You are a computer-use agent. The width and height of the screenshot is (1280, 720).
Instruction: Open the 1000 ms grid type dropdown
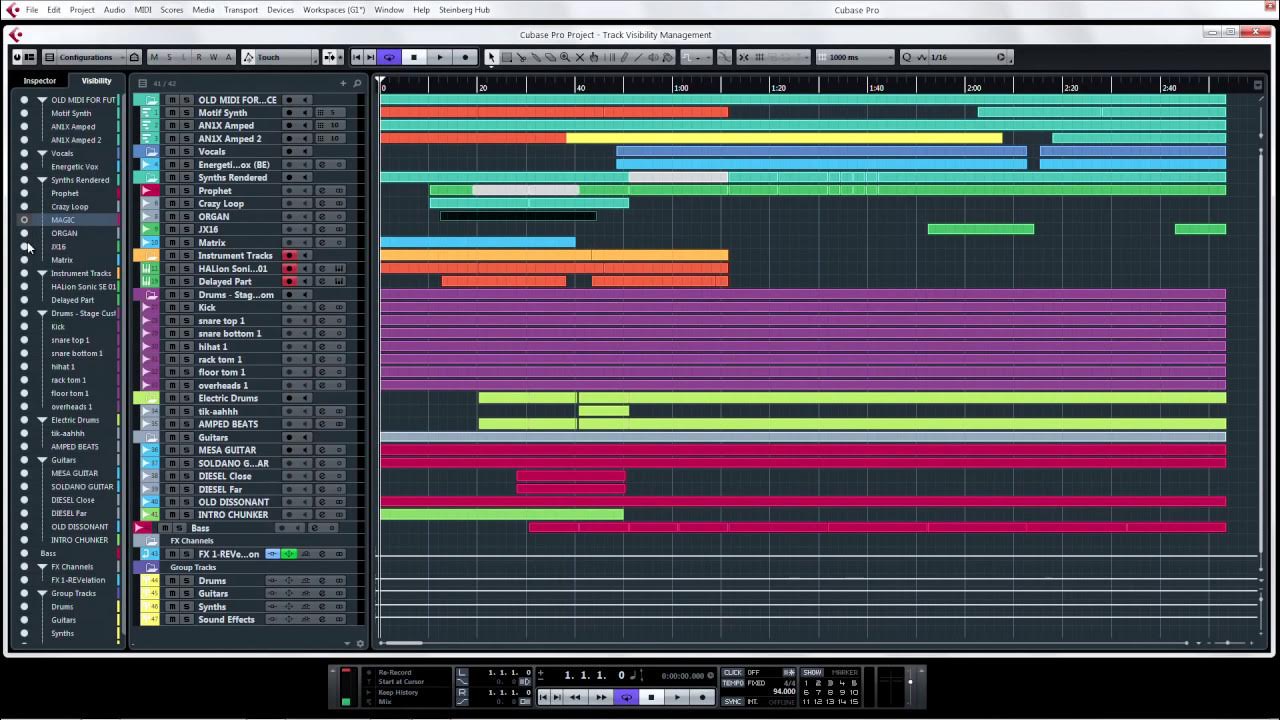[x=855, y=57]
